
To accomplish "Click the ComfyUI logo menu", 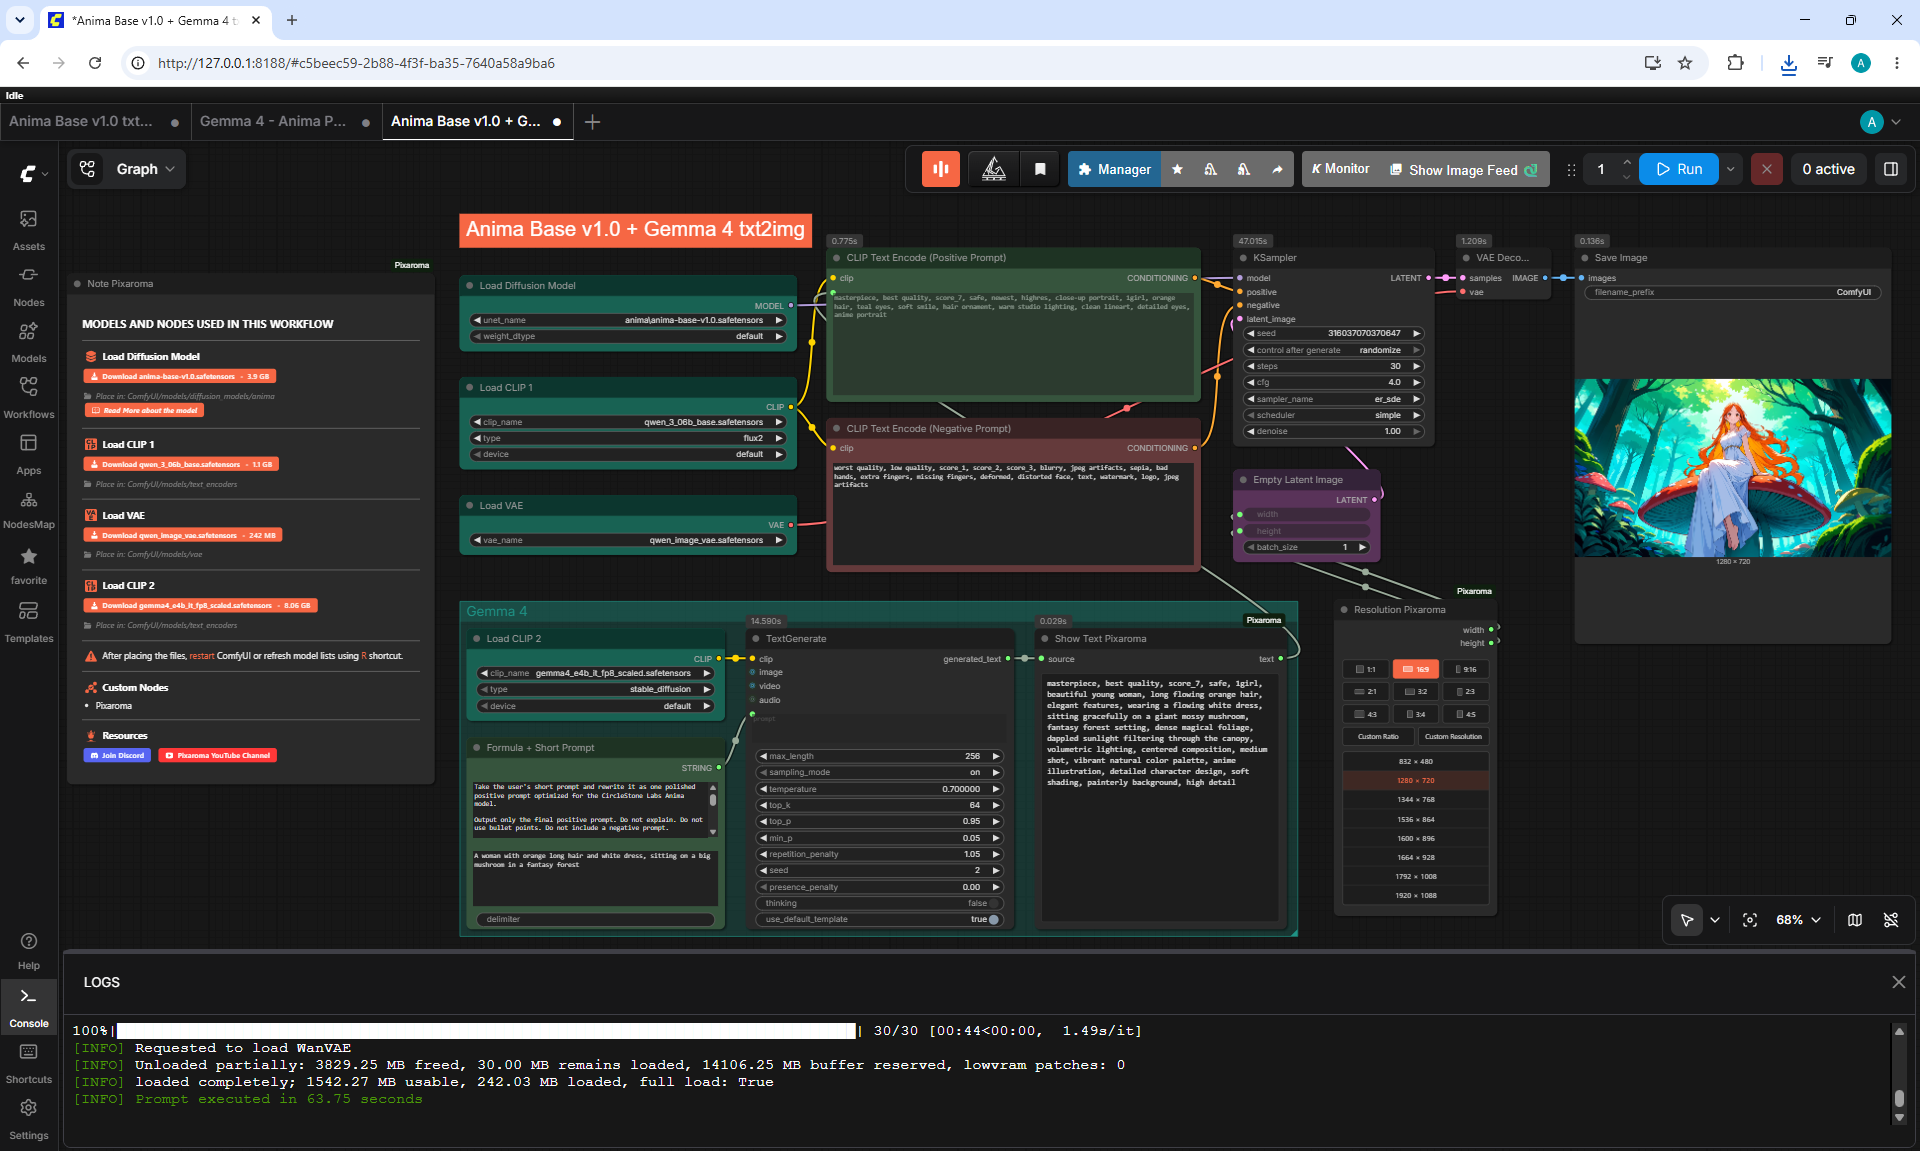I will pos(33,174).
